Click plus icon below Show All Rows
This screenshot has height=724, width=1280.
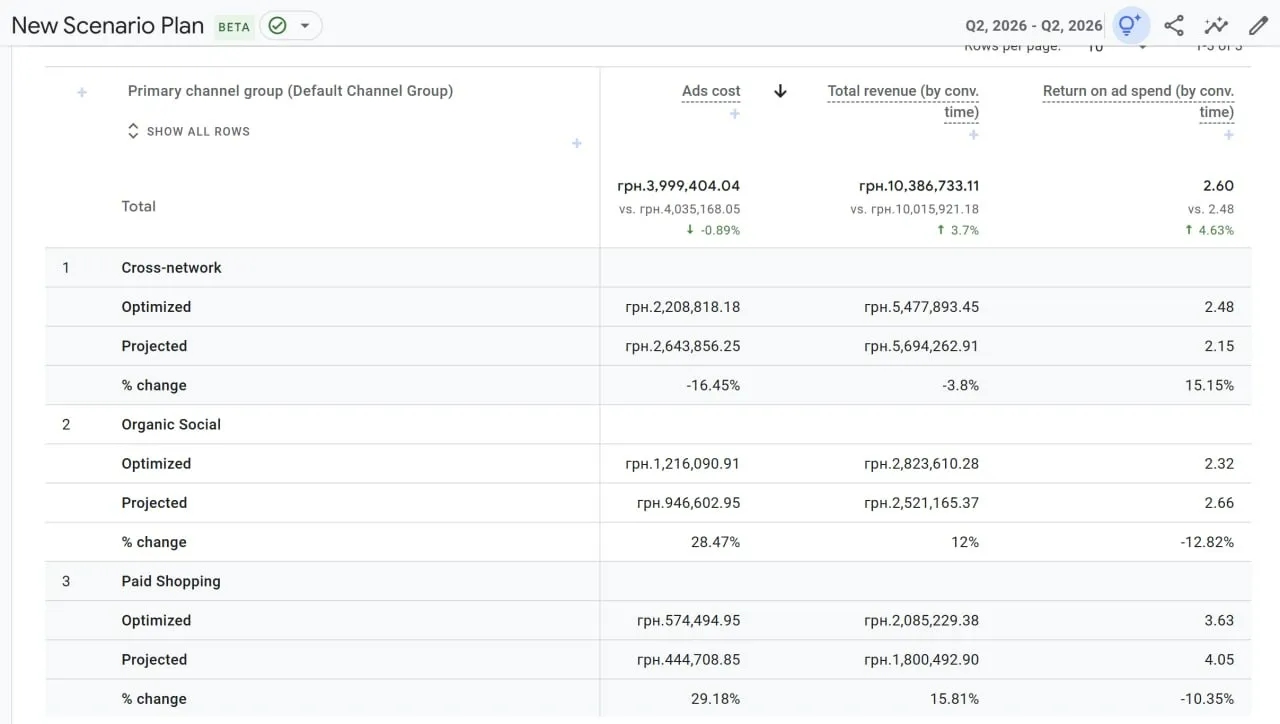click(x=577, y=144)
